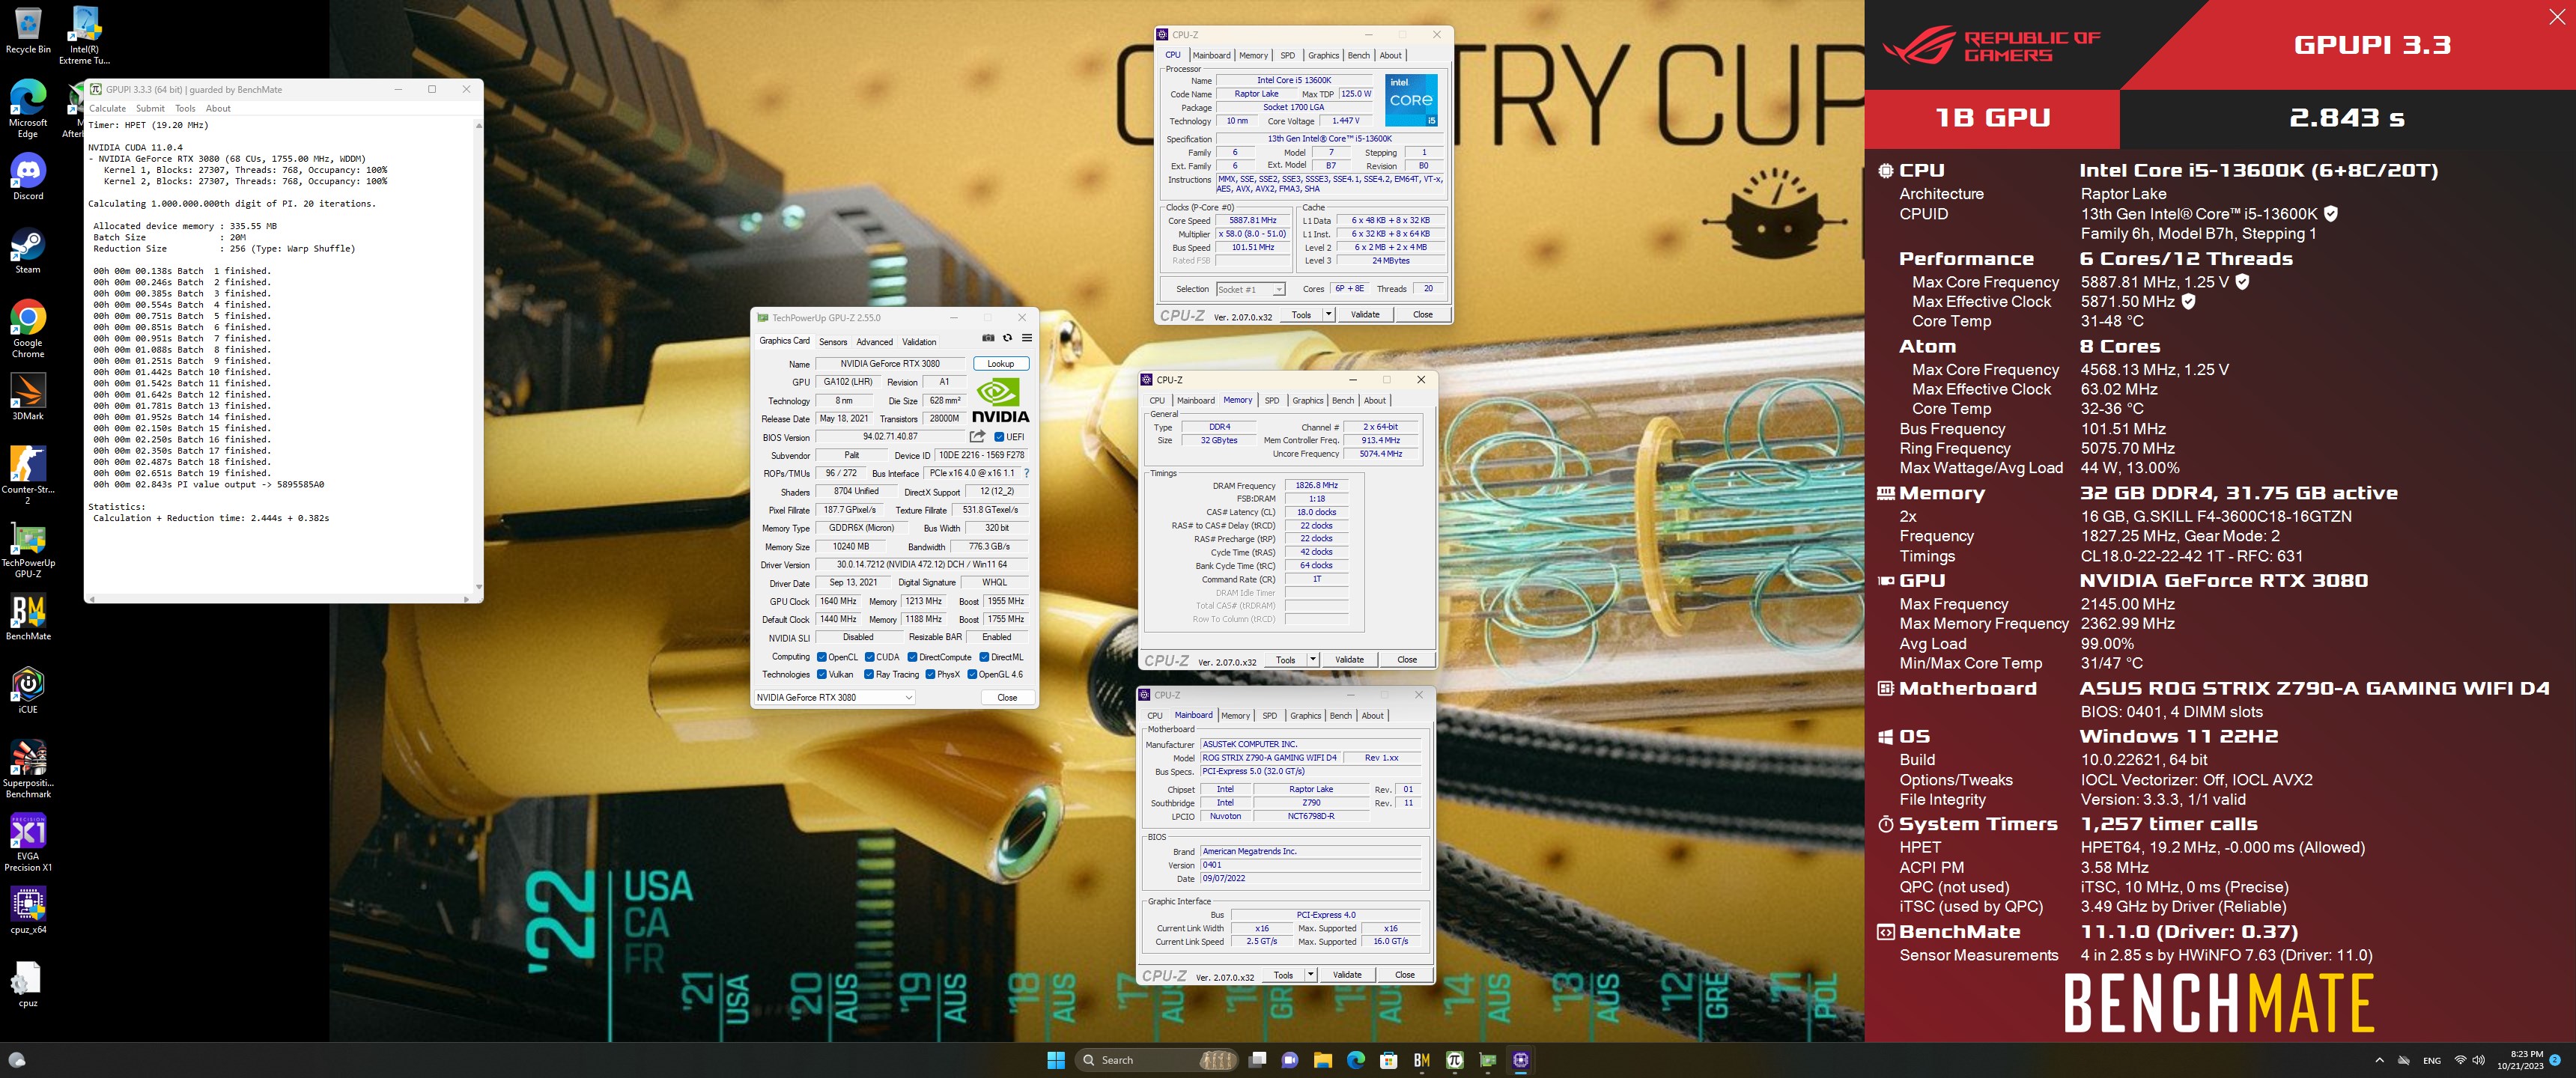Toggle the UEFI checkbox in GPU-Z
Viewport: 2576px width, 1078px height.
pyautogui.click(x=999, y=437)
